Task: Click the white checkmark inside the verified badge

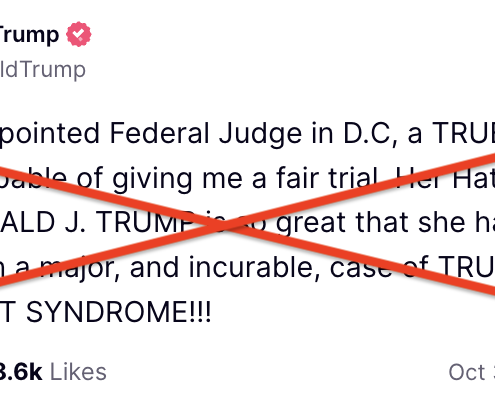Action: point(79,34)
